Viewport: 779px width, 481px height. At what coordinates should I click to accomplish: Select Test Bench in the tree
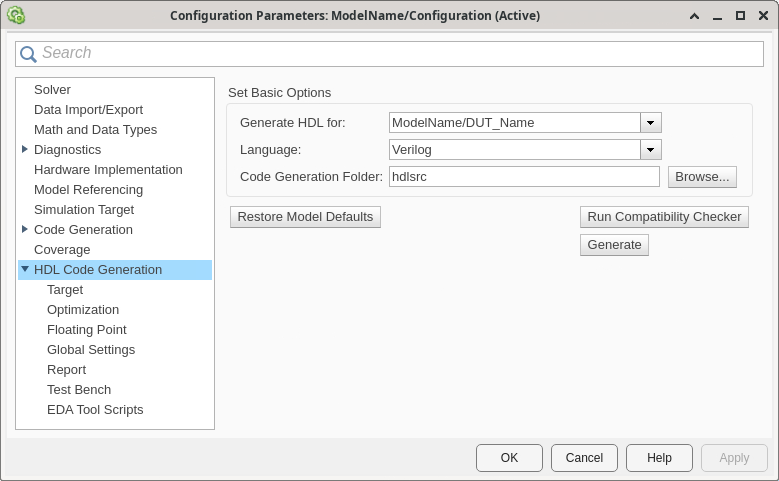79,390
